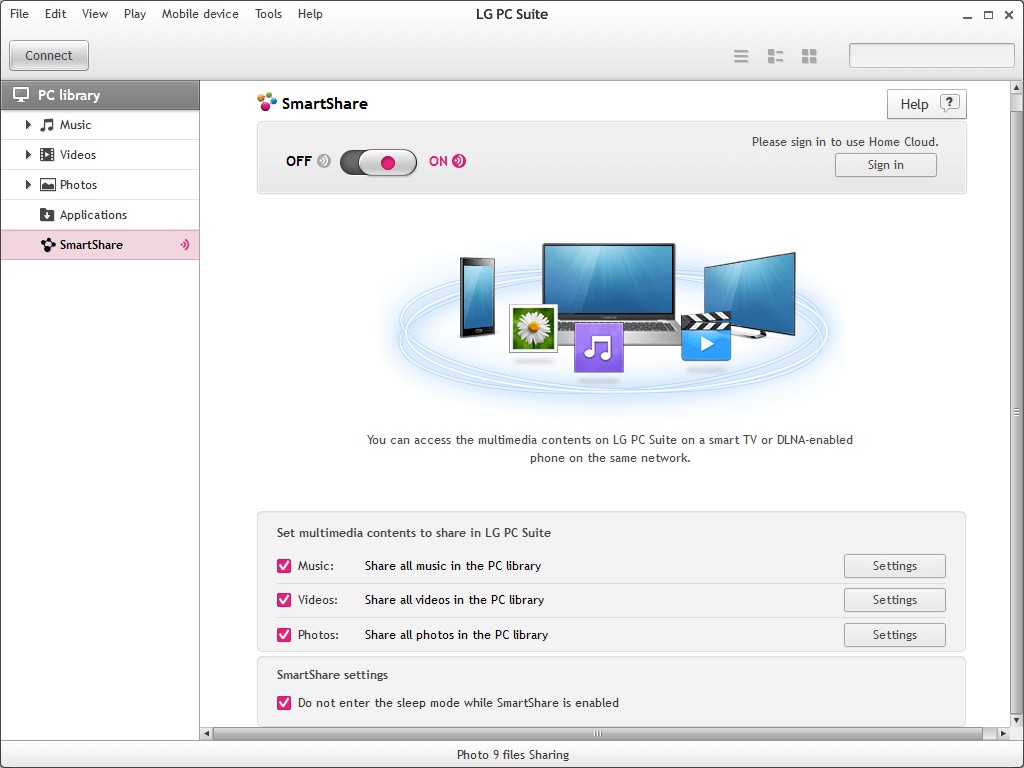Open the Tools menu
The image size is (1024, 768).
click(x=268, y=14)
